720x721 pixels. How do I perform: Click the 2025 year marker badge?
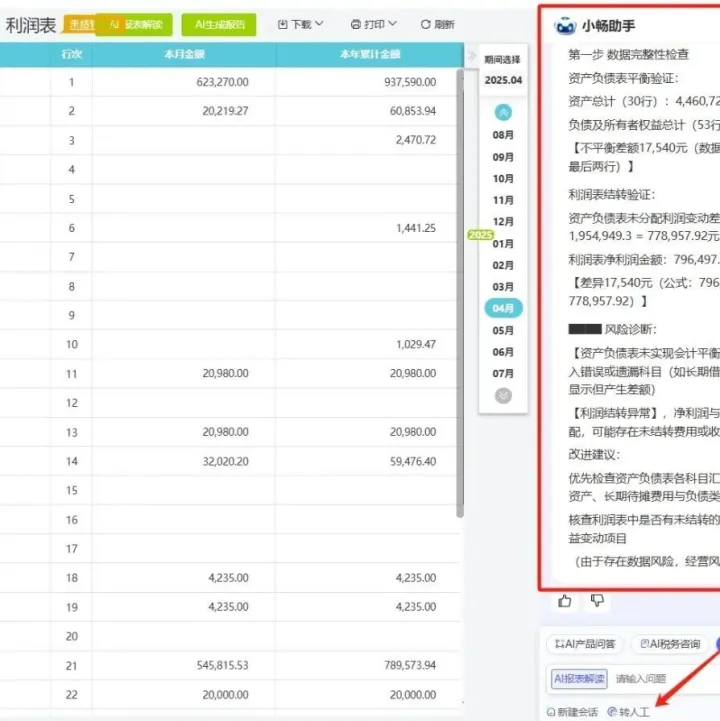pos(480,235)
